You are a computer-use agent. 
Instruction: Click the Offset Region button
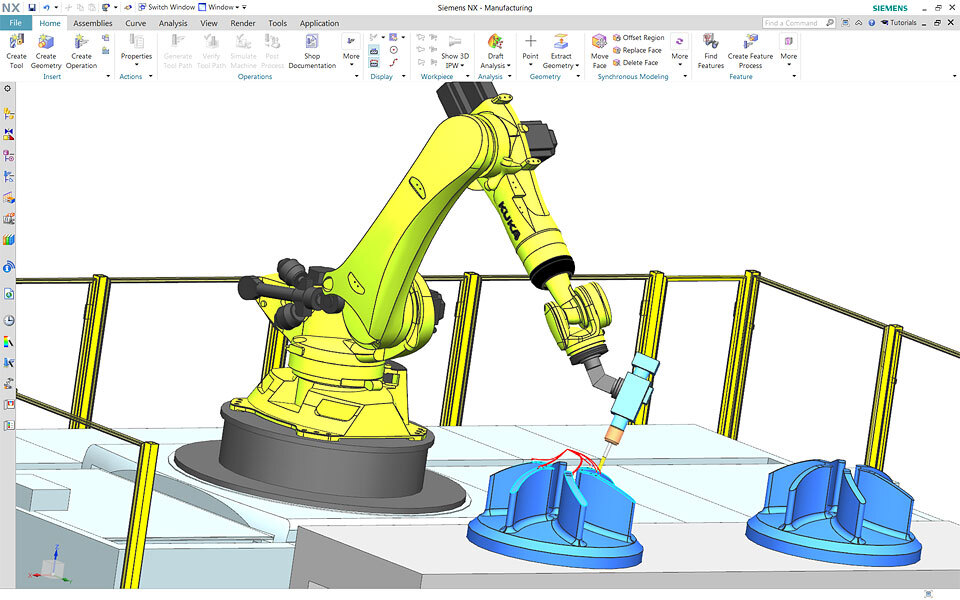coord(639,38)
